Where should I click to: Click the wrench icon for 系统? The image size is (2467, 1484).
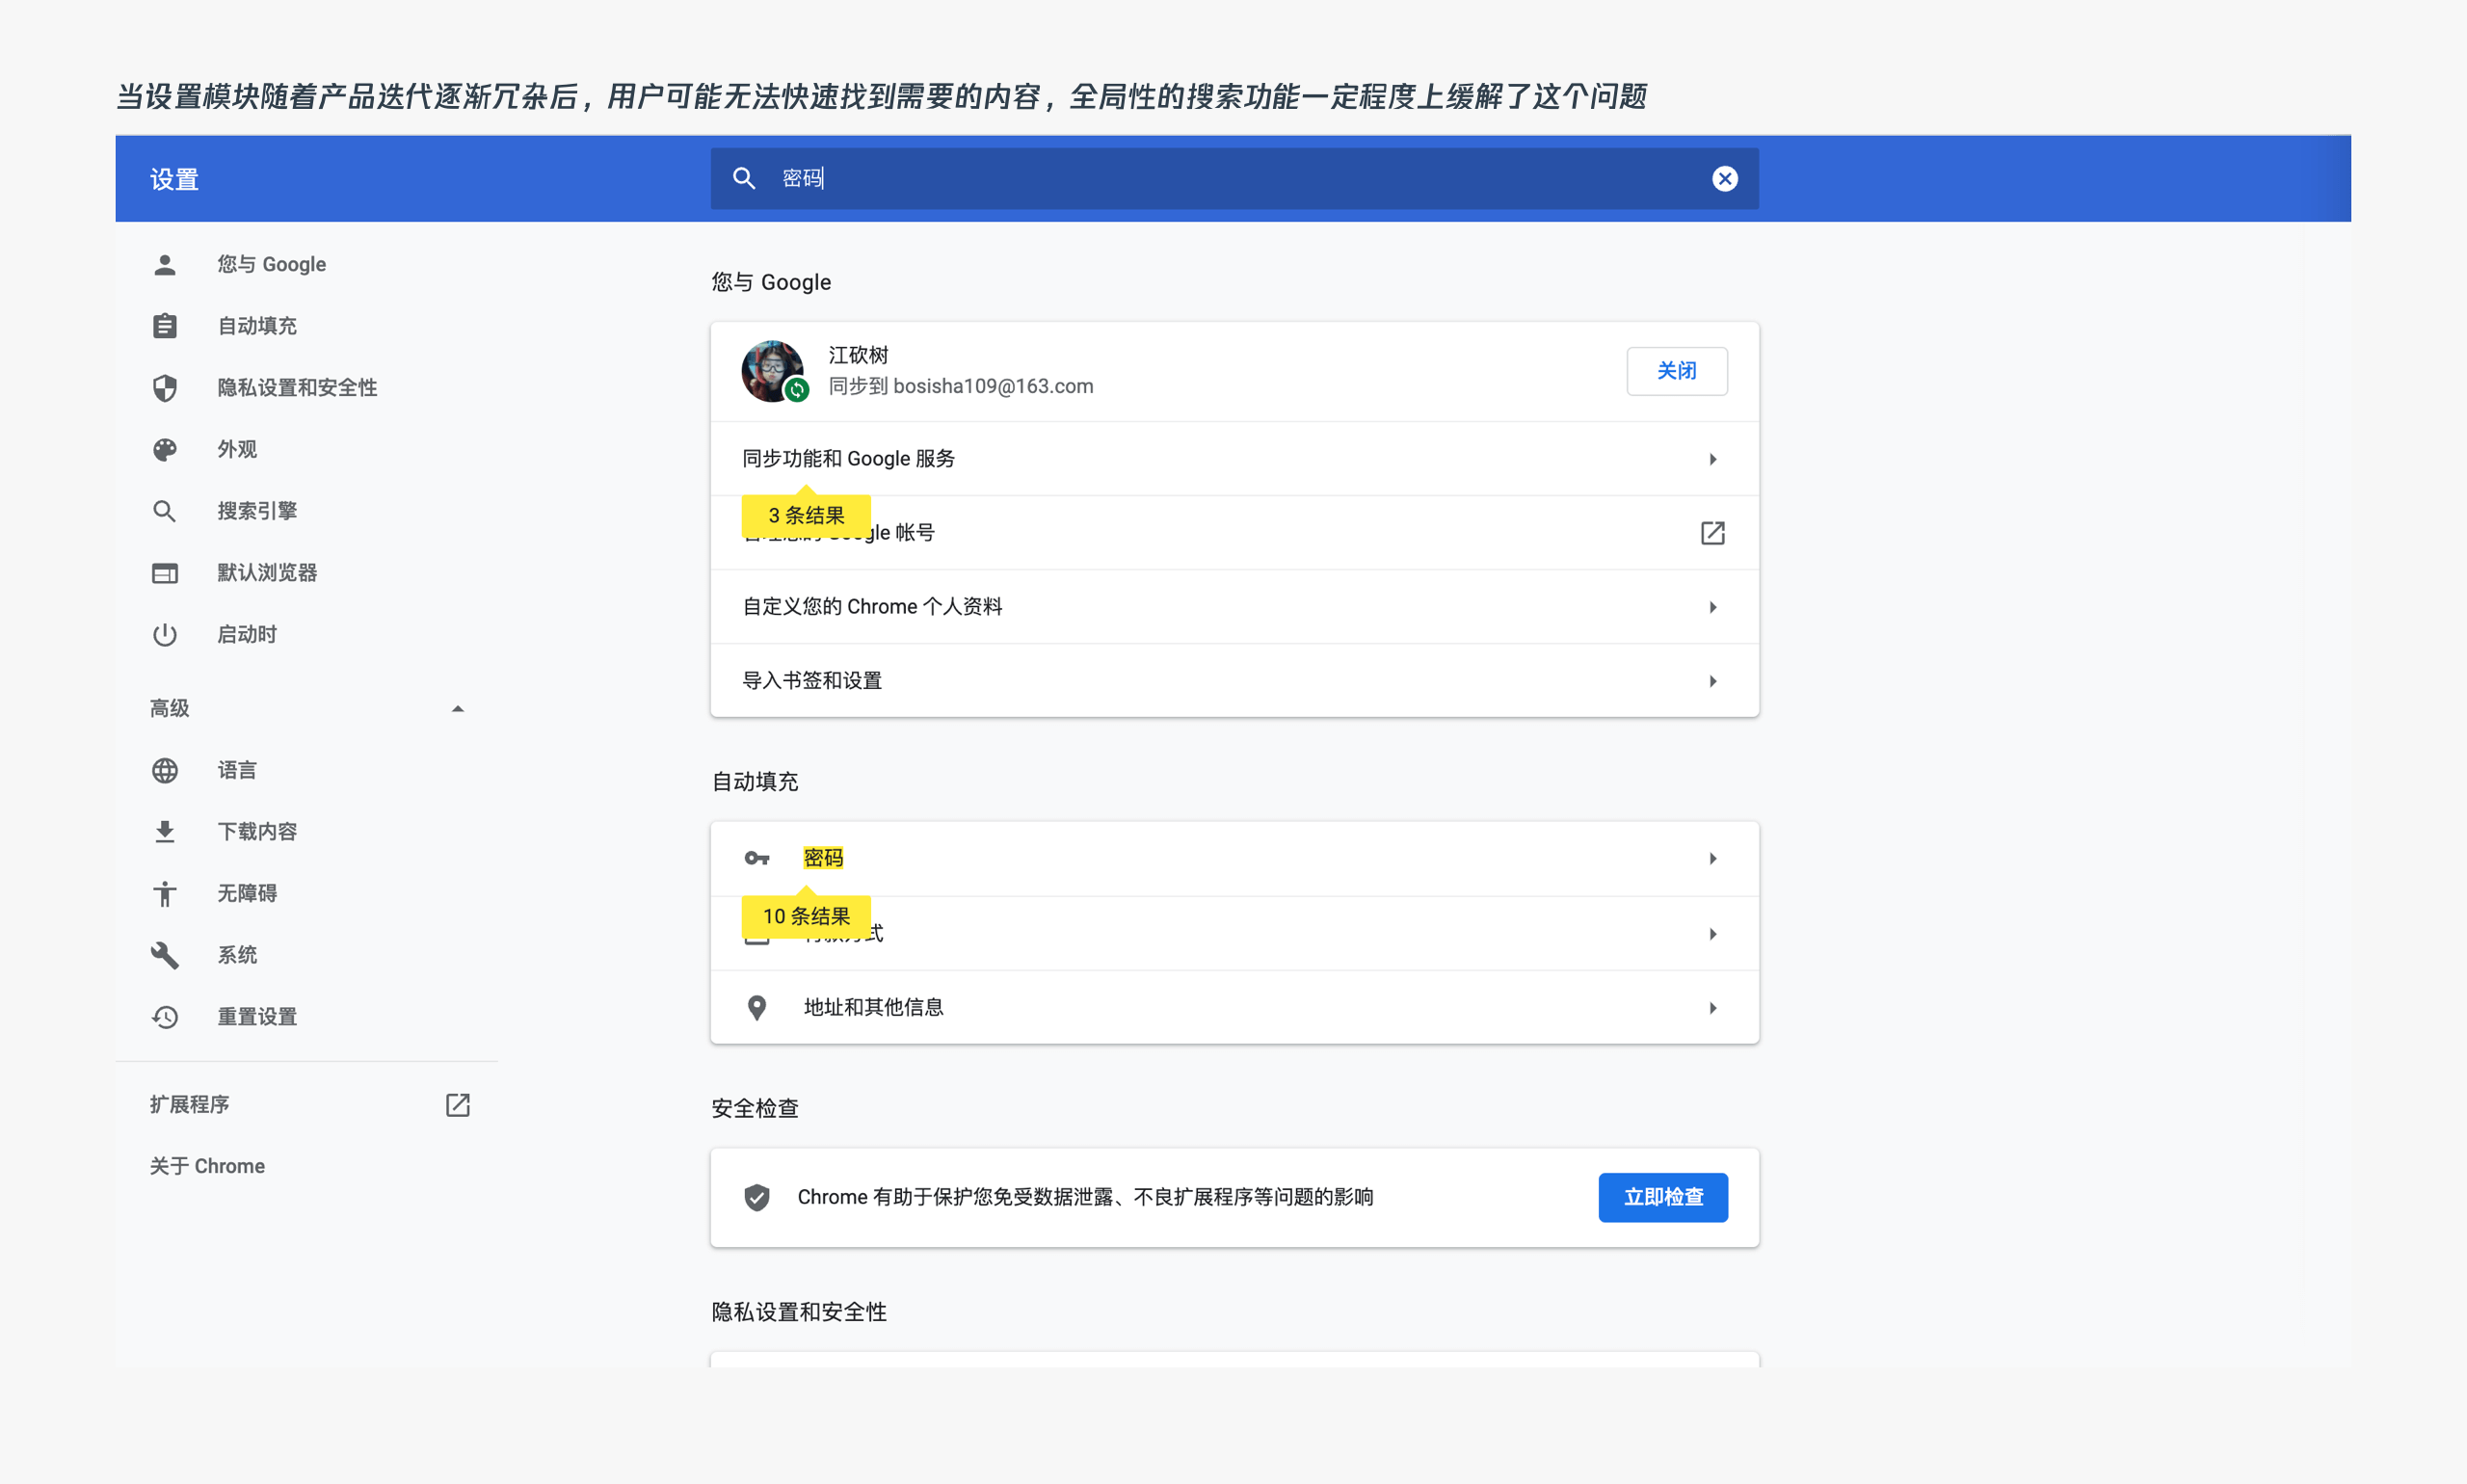coord(165,955)
